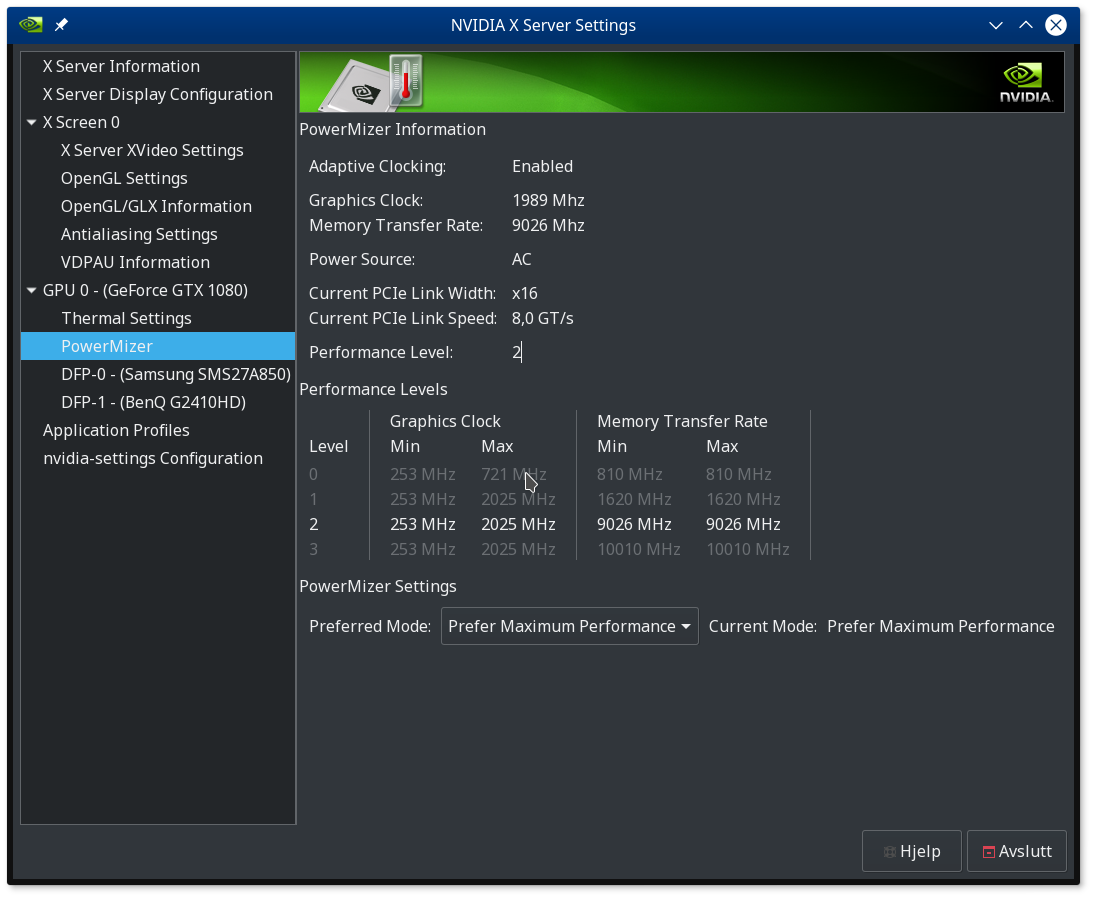Screen dimensions: 1093x898
Task: Click the Avslutt button to quit
Action: [x=1016, y=851]
